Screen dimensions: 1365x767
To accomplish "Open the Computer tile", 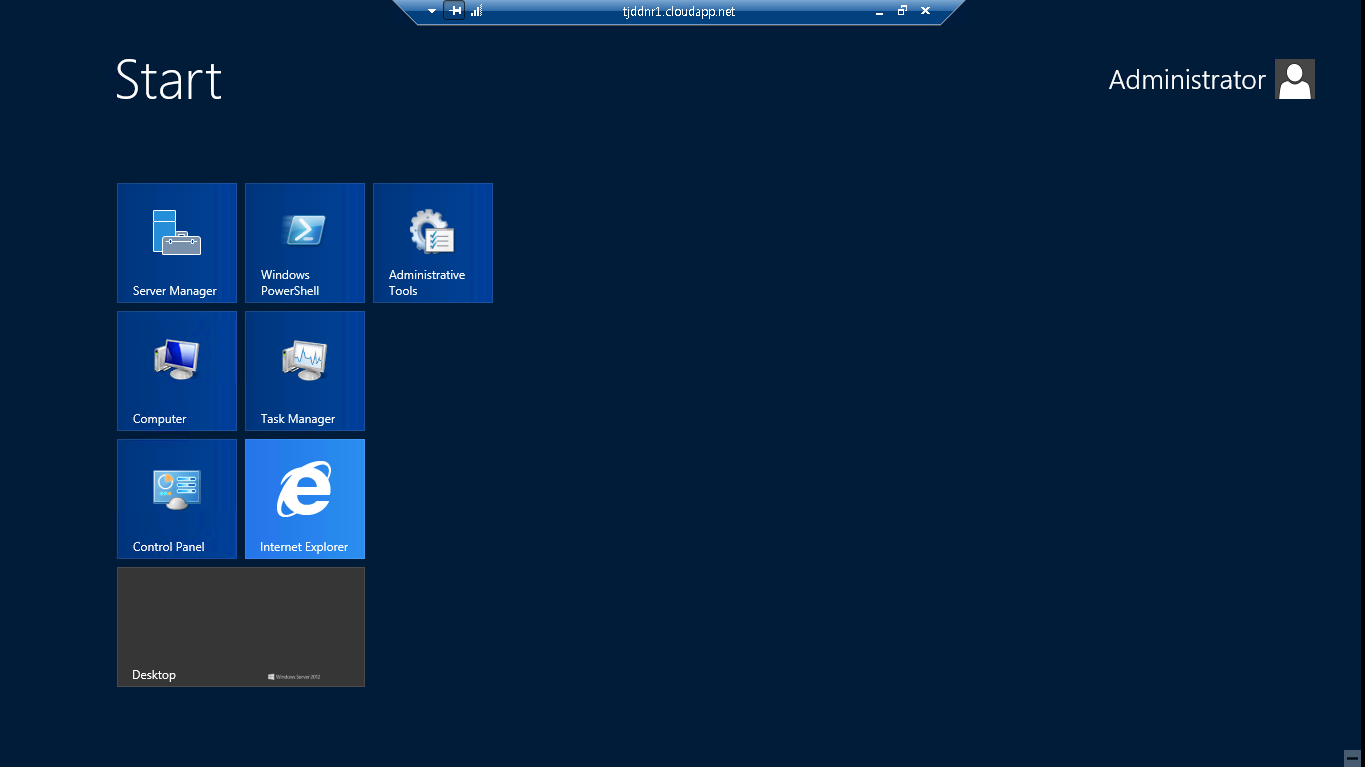I will 177,371.
